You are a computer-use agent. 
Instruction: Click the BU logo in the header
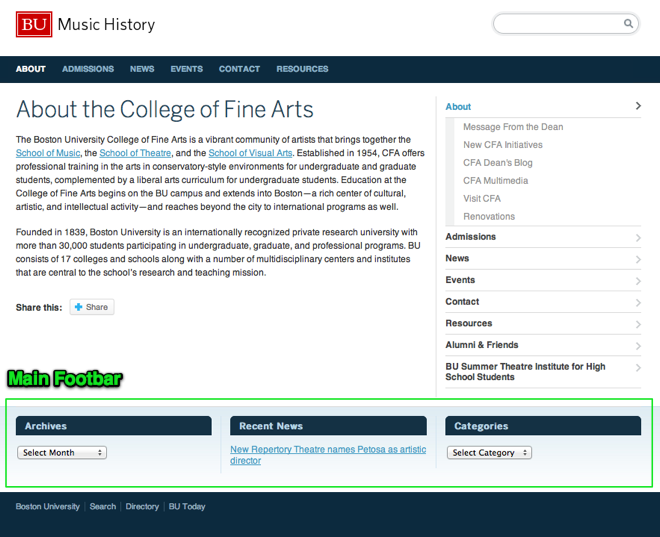click(33, 24)
